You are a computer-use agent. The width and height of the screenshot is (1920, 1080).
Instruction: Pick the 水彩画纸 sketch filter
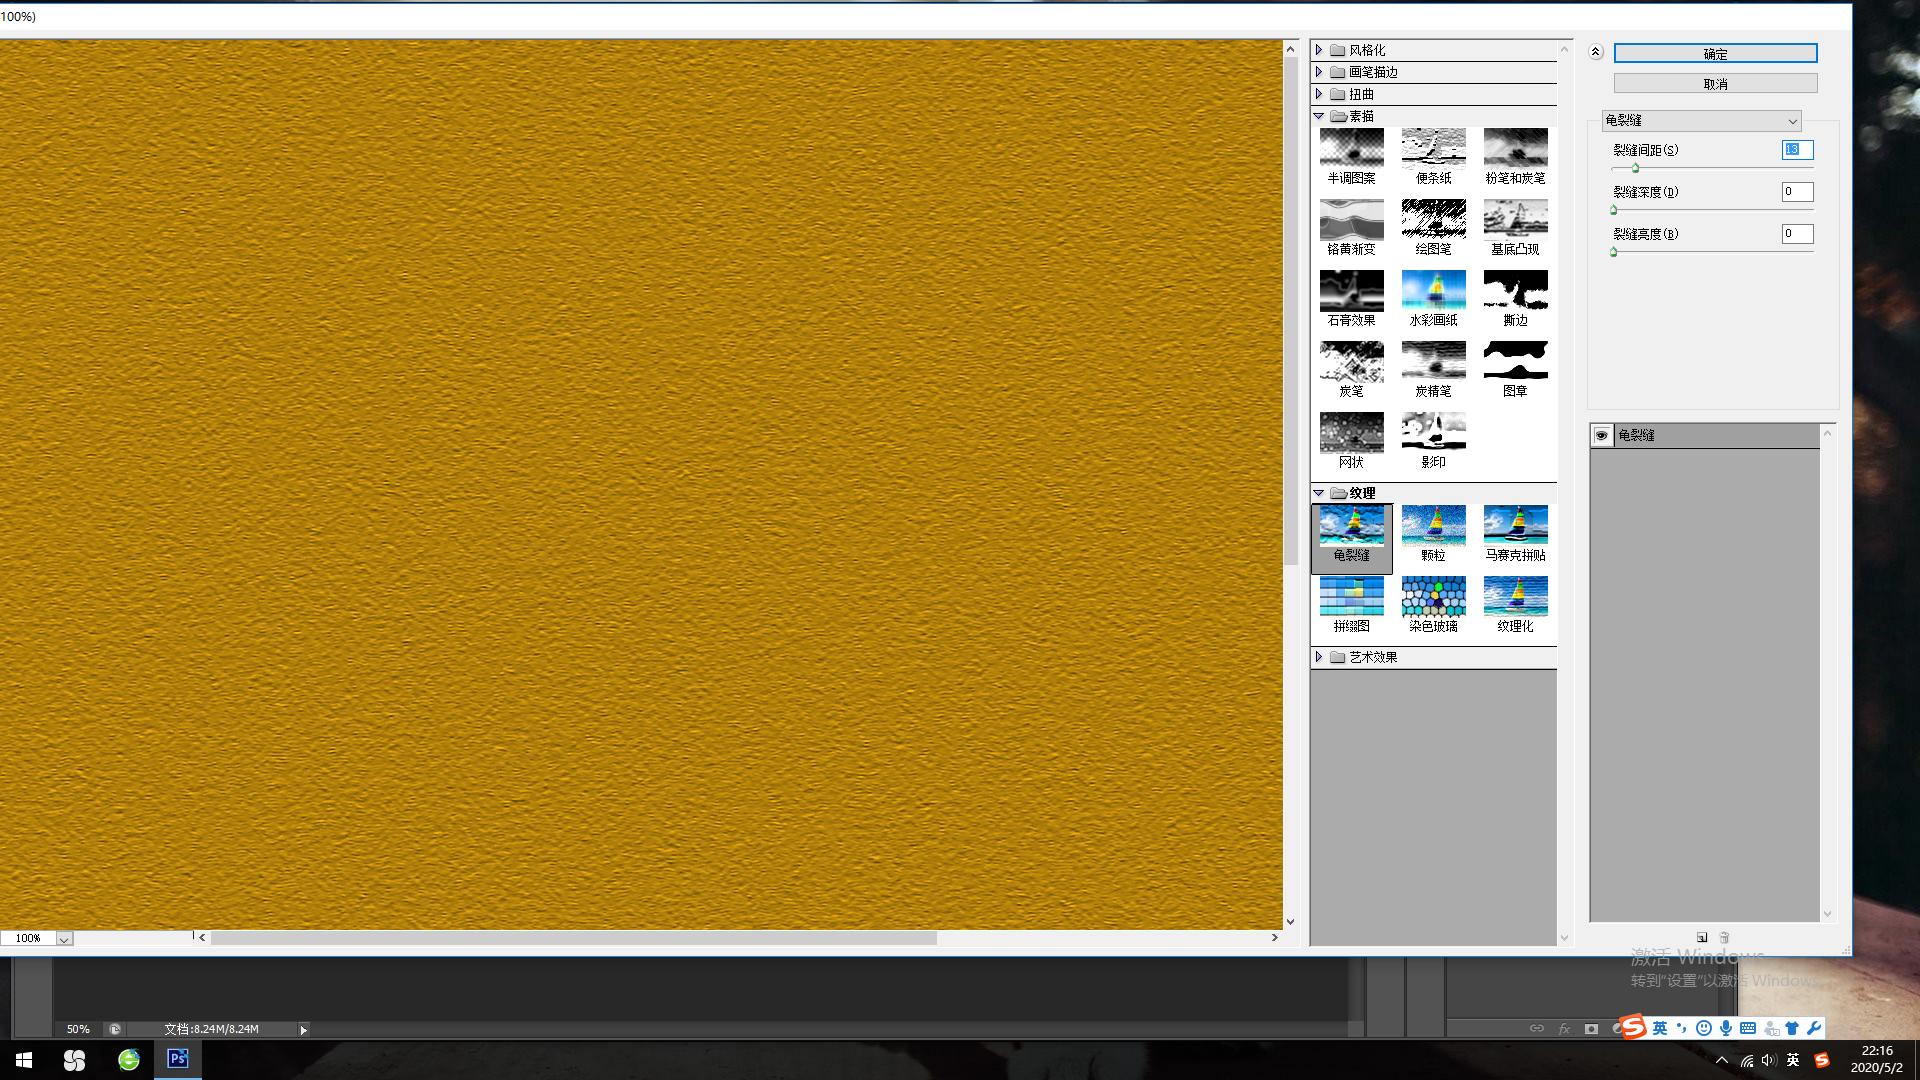click(1433, 290)
